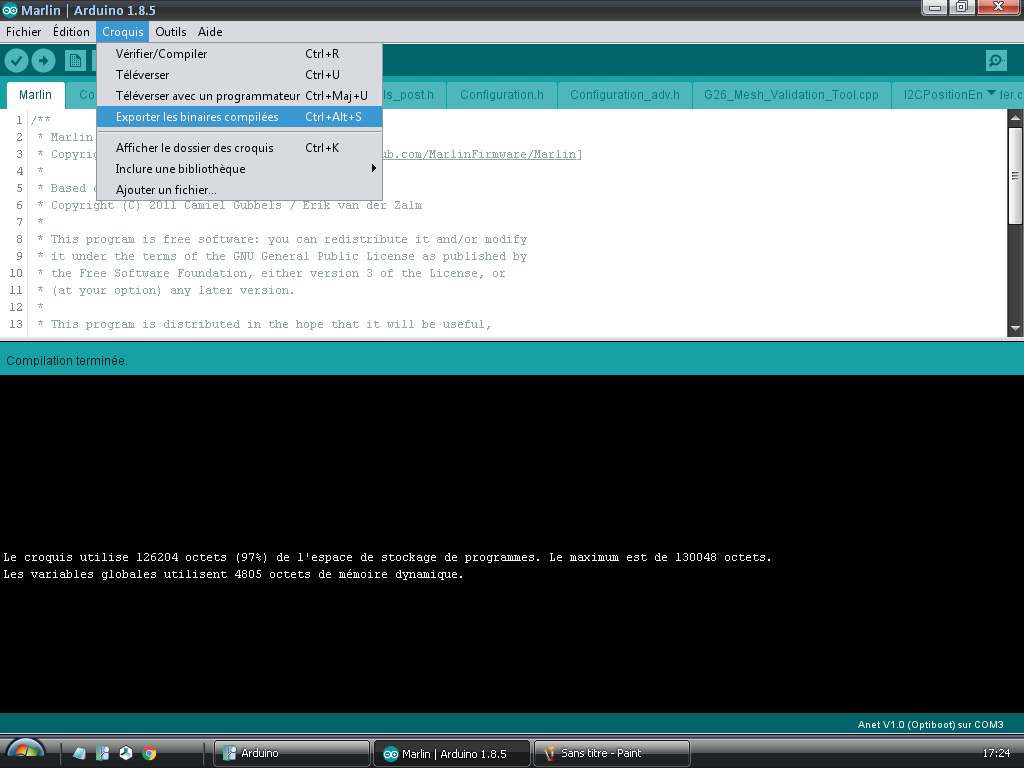
Task: Choose Ajouter un fichier entry
Action: pos(239,189)
